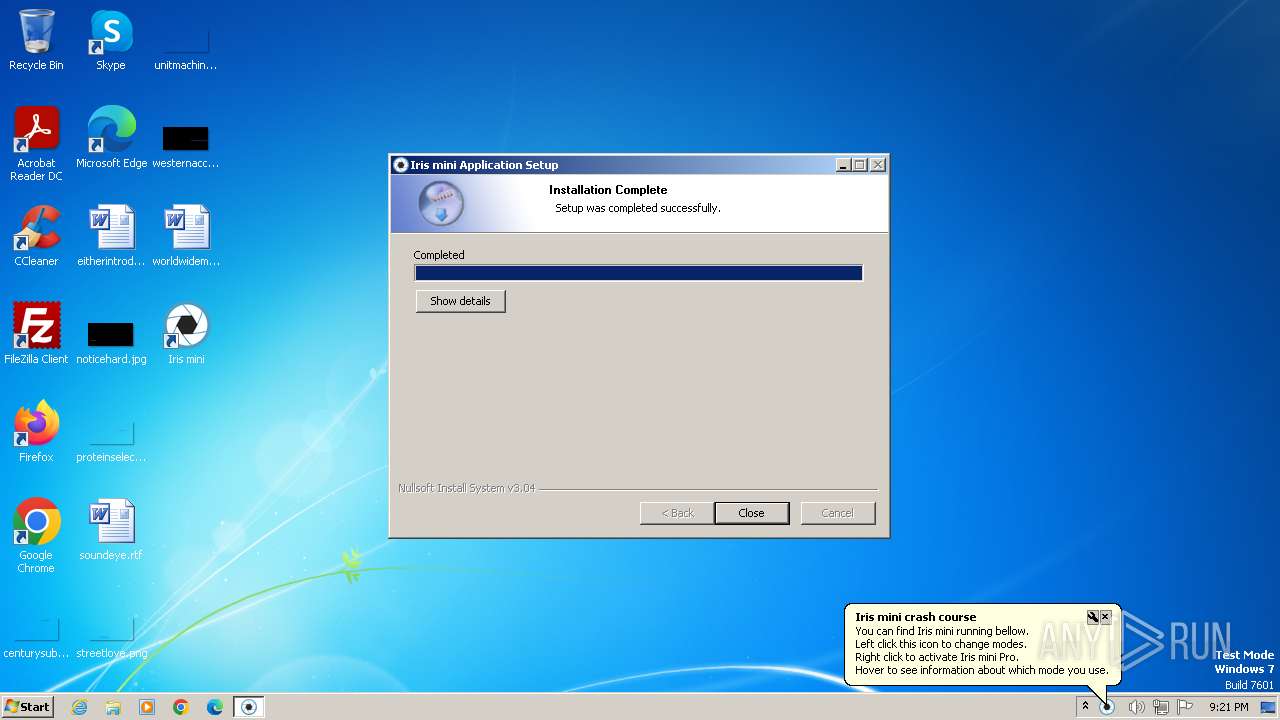Click the completed installation progress bar
The image size is (1280, 720).
(x=638, y=273)
